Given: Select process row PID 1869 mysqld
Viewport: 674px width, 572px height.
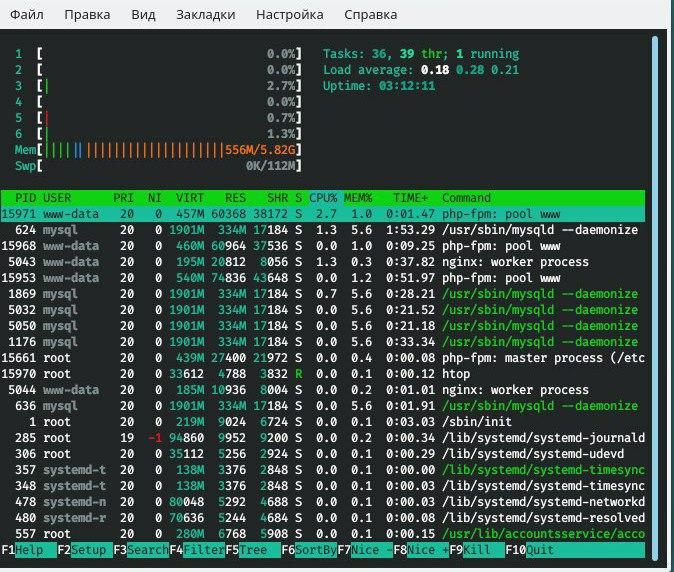Looking at the screenshot, I should (x=323, y=294).
